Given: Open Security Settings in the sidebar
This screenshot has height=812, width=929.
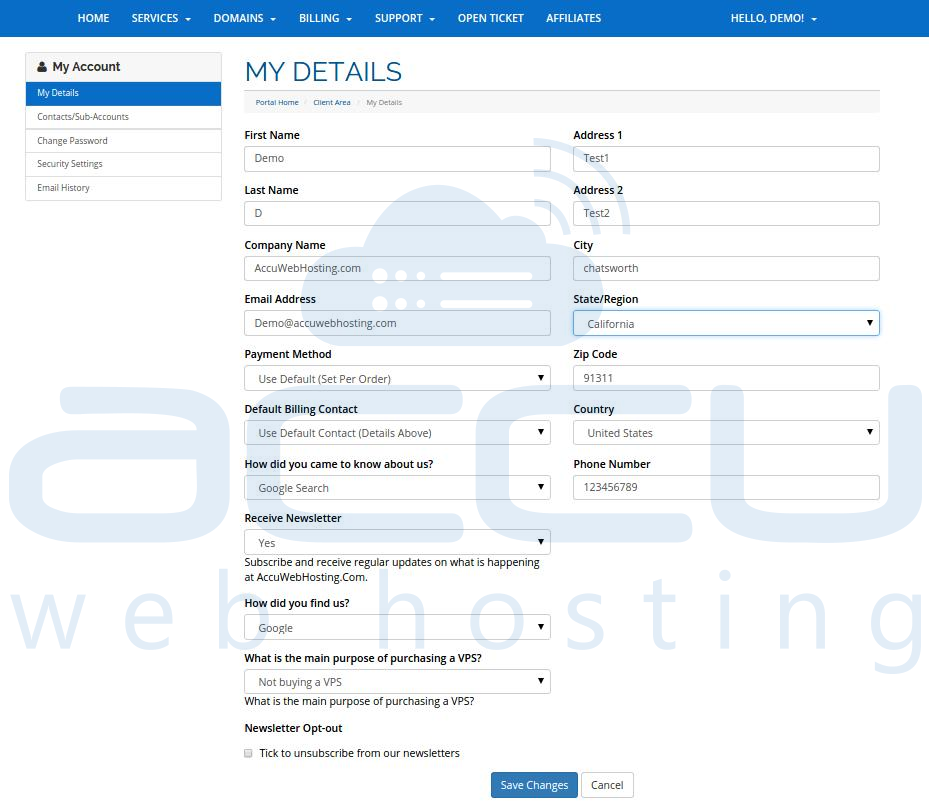Looking at the screenshot, I should point(123,164).
